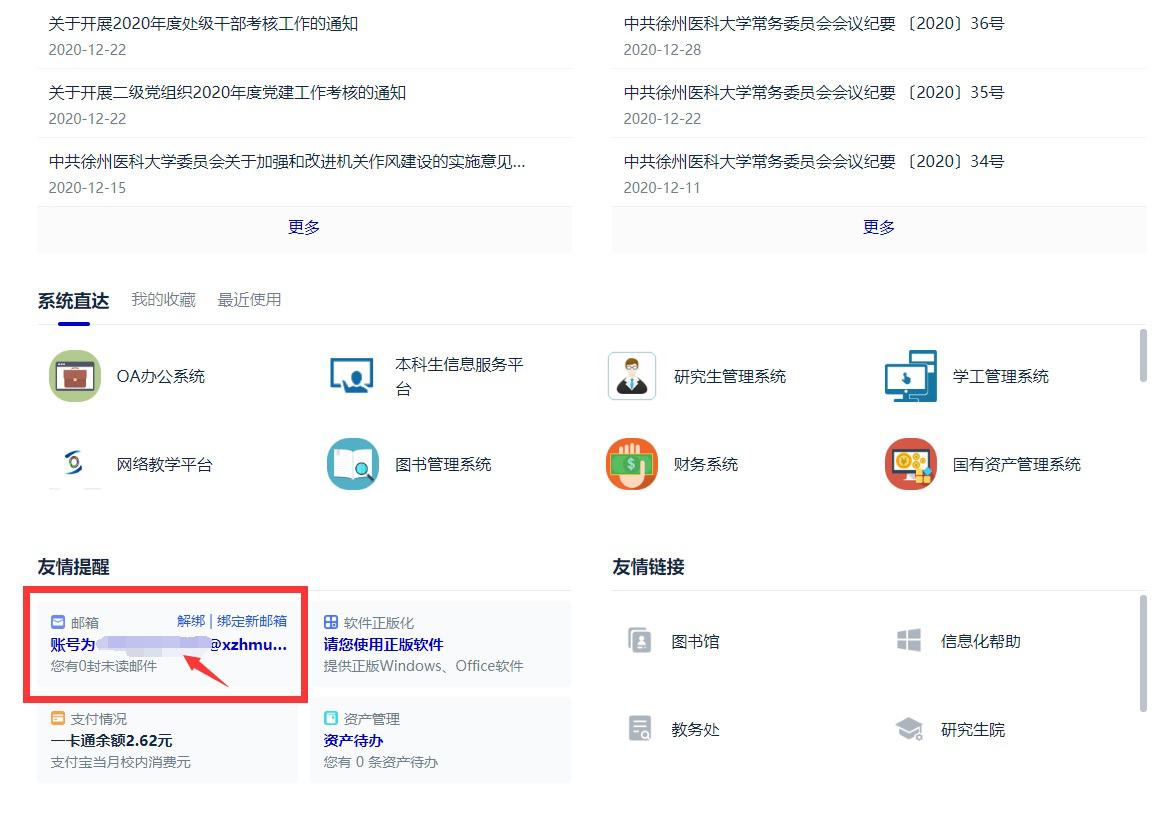Click the 本科生信息服务平台 icon

coord(352,376)
